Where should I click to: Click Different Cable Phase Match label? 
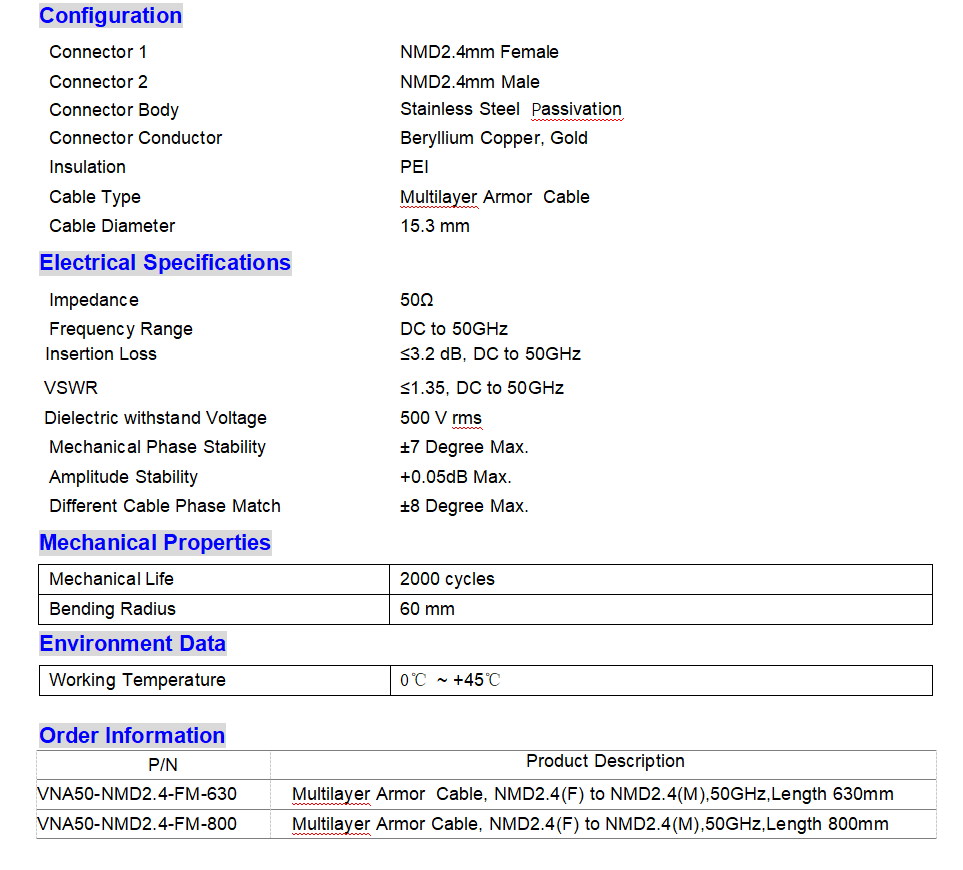pos(165,506)
